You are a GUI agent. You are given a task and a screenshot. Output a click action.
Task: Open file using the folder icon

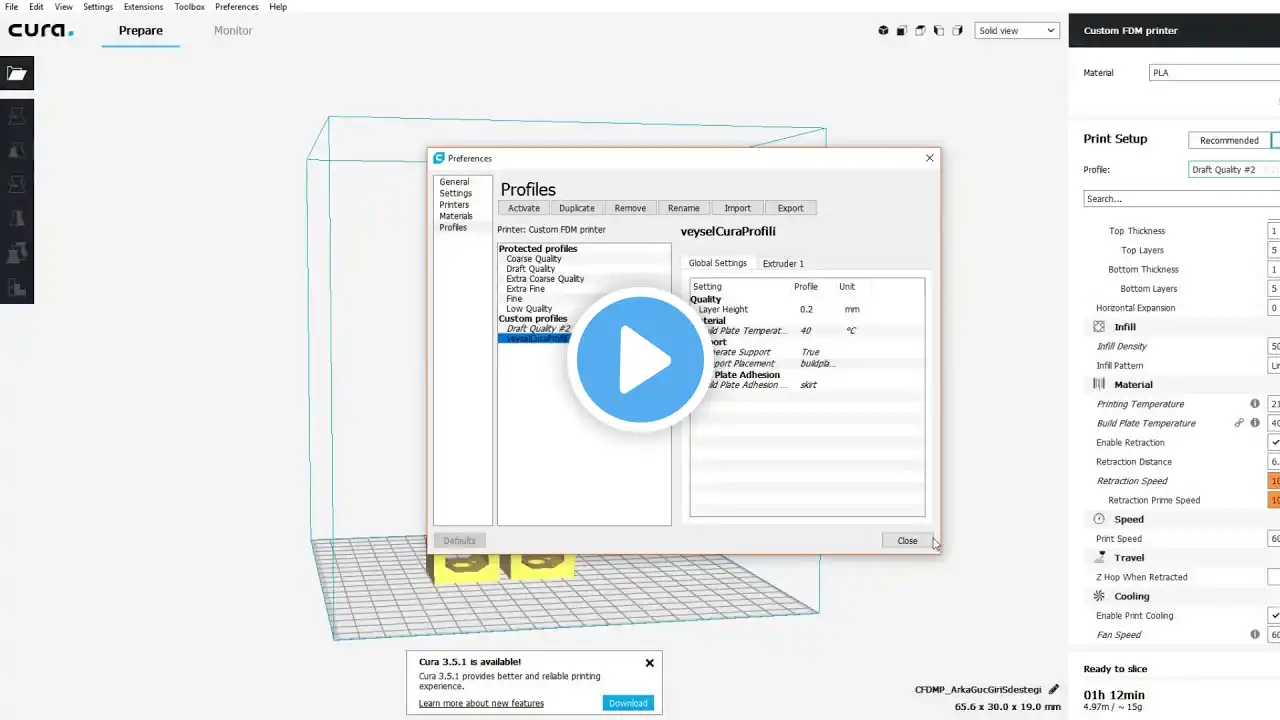[17, 73]
